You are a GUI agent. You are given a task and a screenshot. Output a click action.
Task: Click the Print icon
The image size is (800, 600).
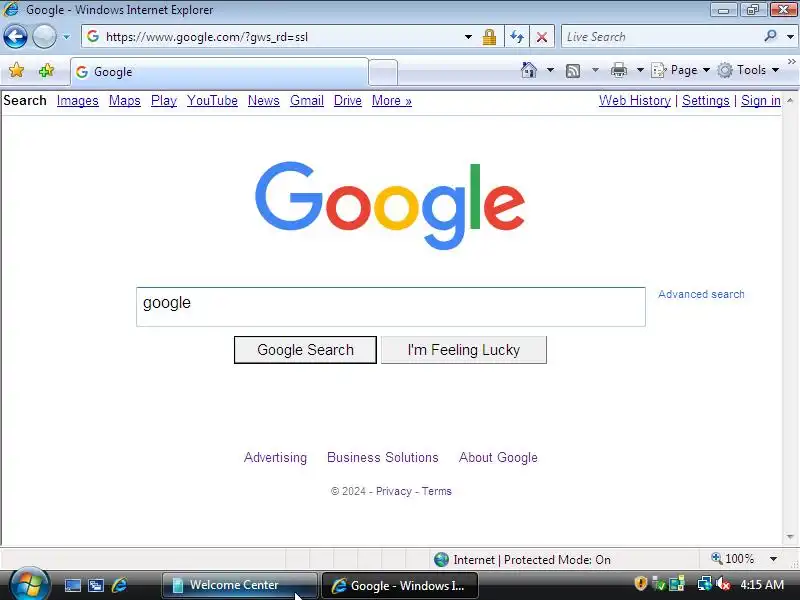(619, 70)
